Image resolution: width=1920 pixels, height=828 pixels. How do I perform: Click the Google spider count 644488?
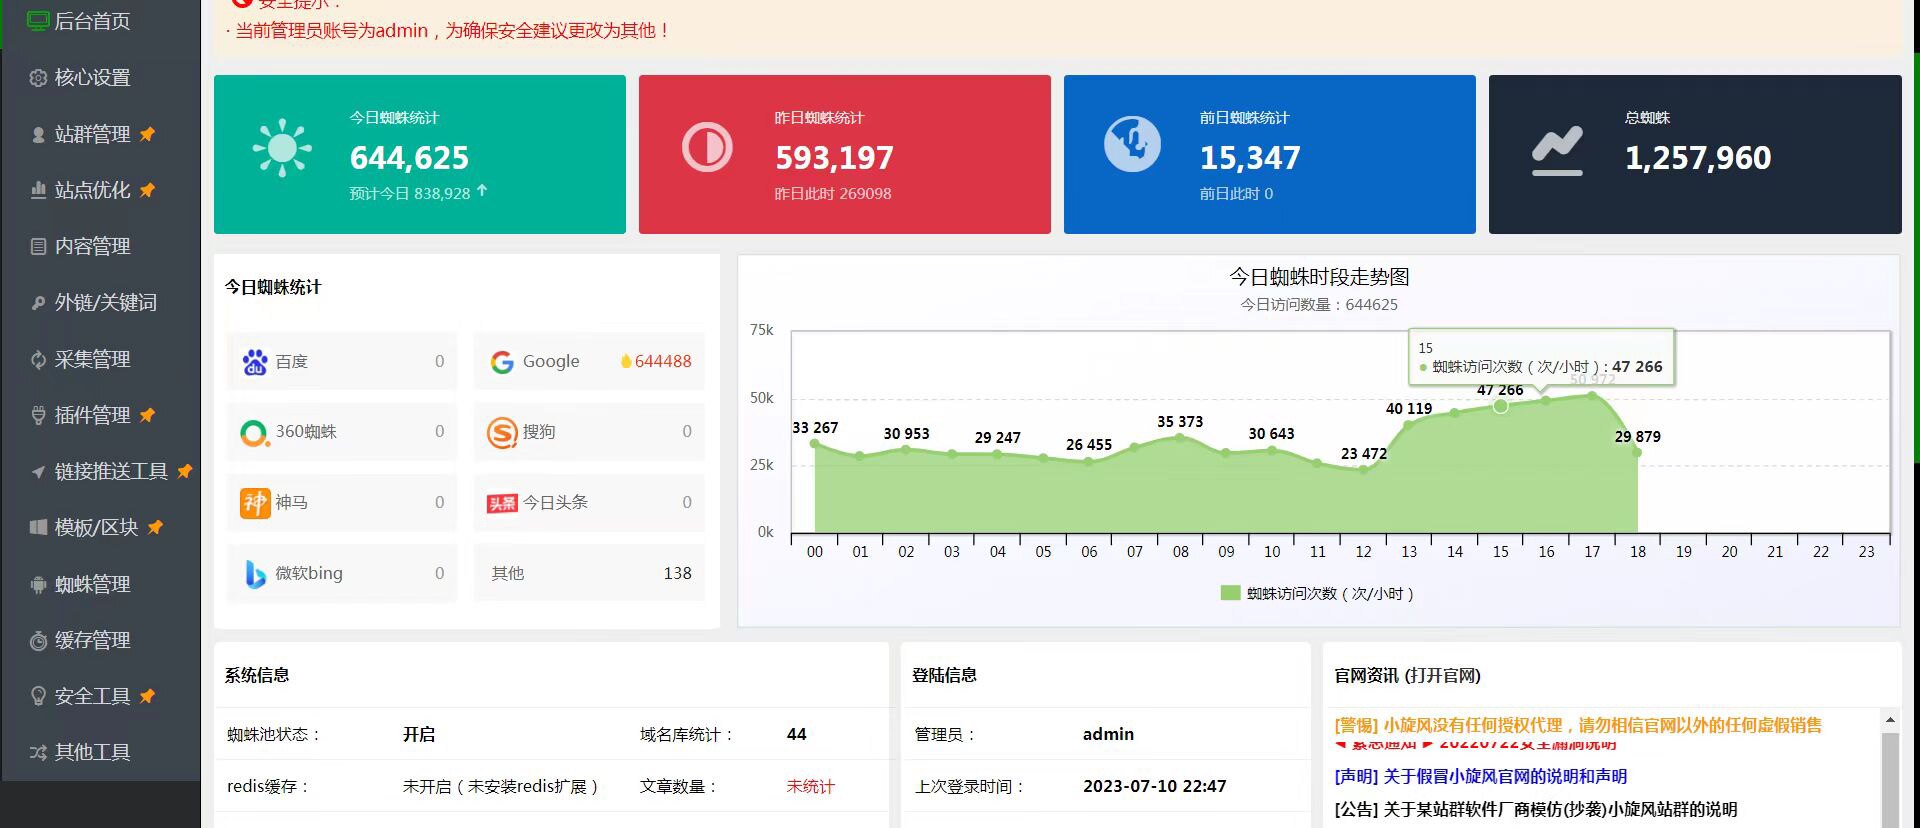tap(663, 362)
